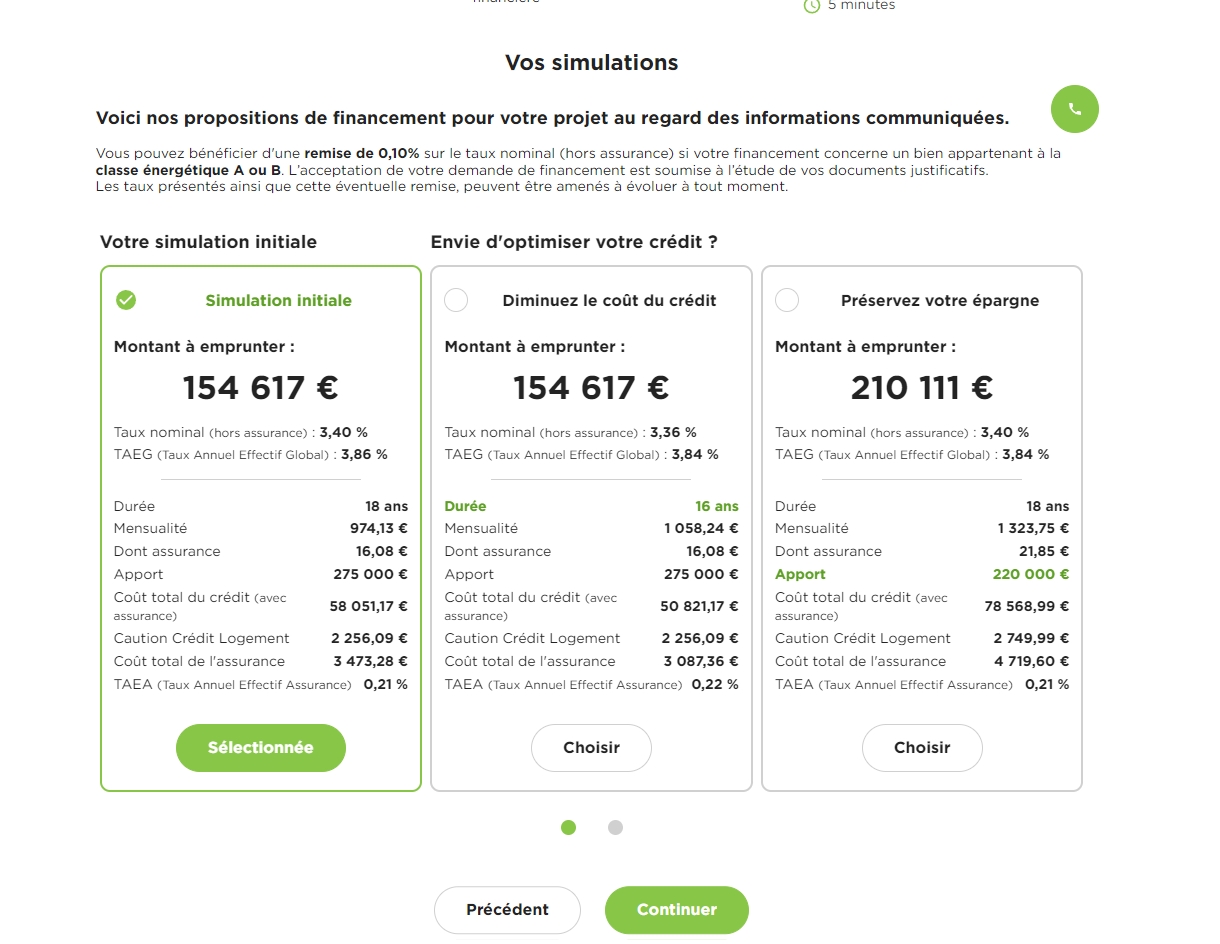The height and width of the screenshot is (944, 1220).
Task: Click the 210 111 € amount card
Action: tap(921, 388)
